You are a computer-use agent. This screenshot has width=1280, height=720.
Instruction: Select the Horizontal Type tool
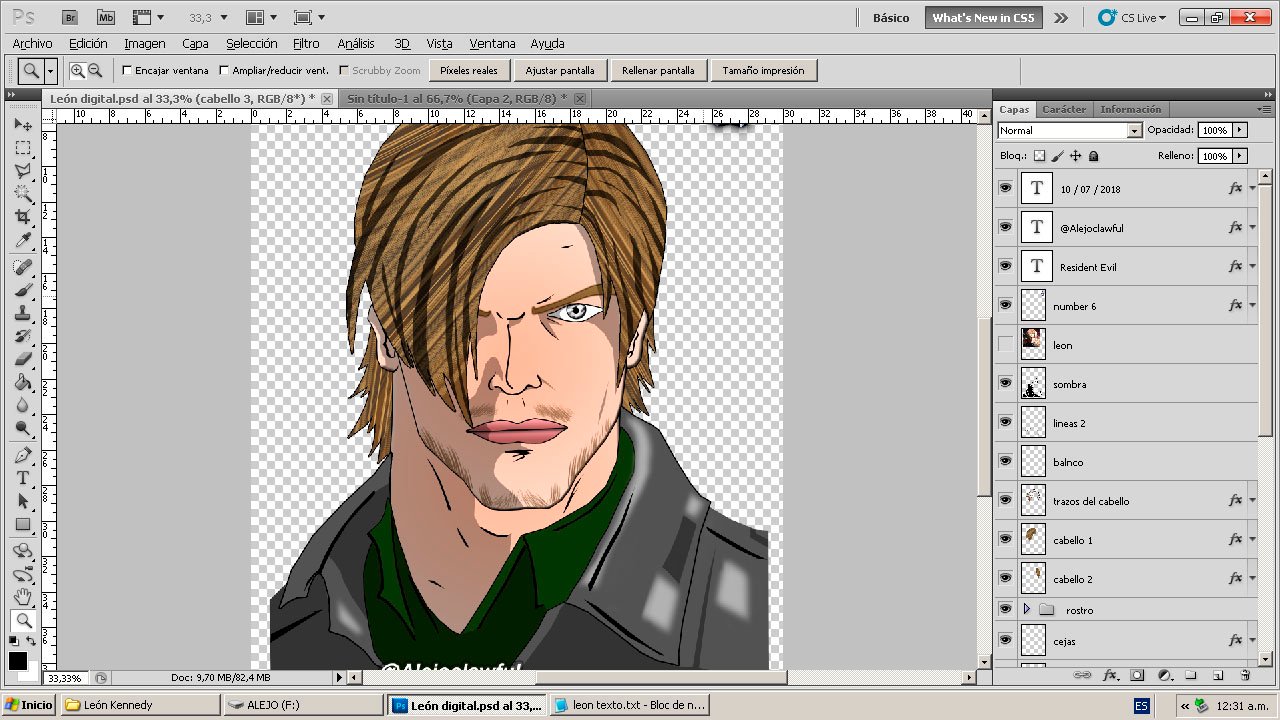23,478
